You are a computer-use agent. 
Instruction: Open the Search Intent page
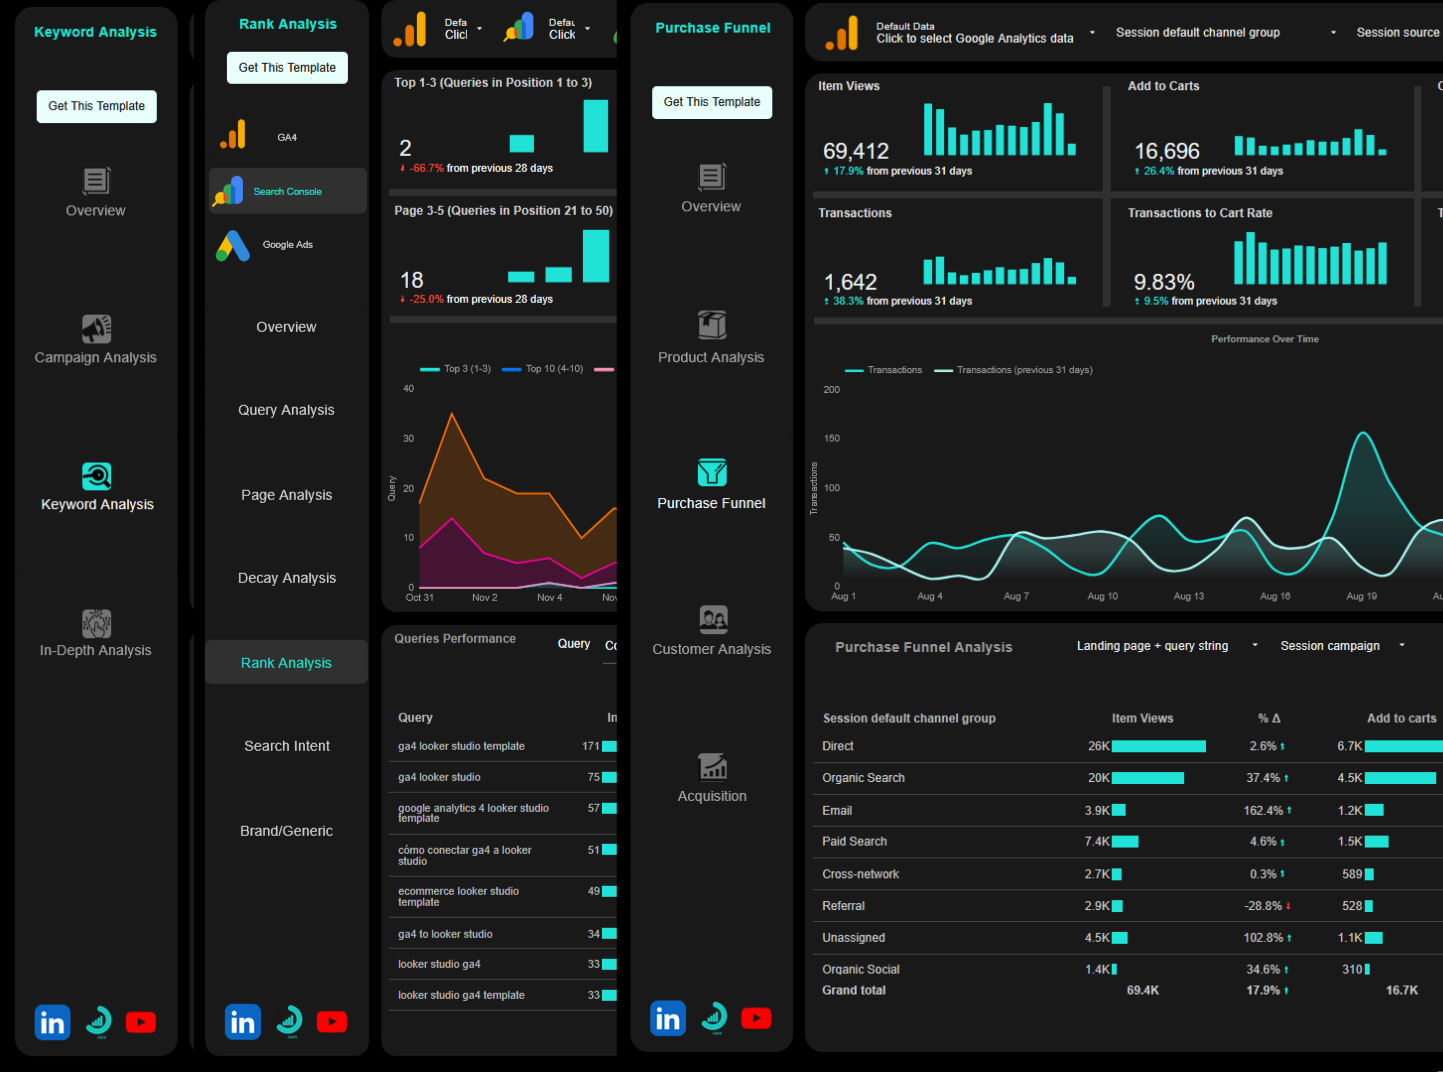click(x=286, y=746)
